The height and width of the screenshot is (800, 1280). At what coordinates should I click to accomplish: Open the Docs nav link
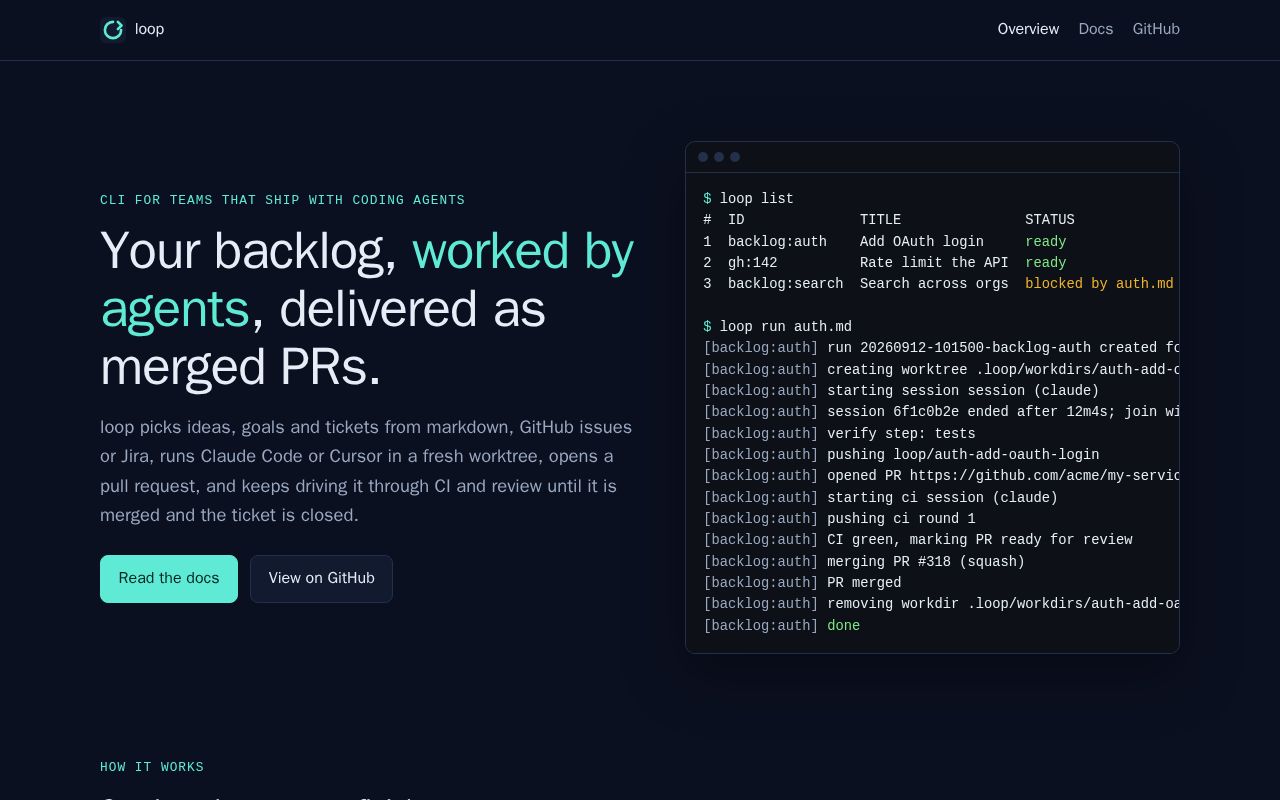pos(1095,29)
